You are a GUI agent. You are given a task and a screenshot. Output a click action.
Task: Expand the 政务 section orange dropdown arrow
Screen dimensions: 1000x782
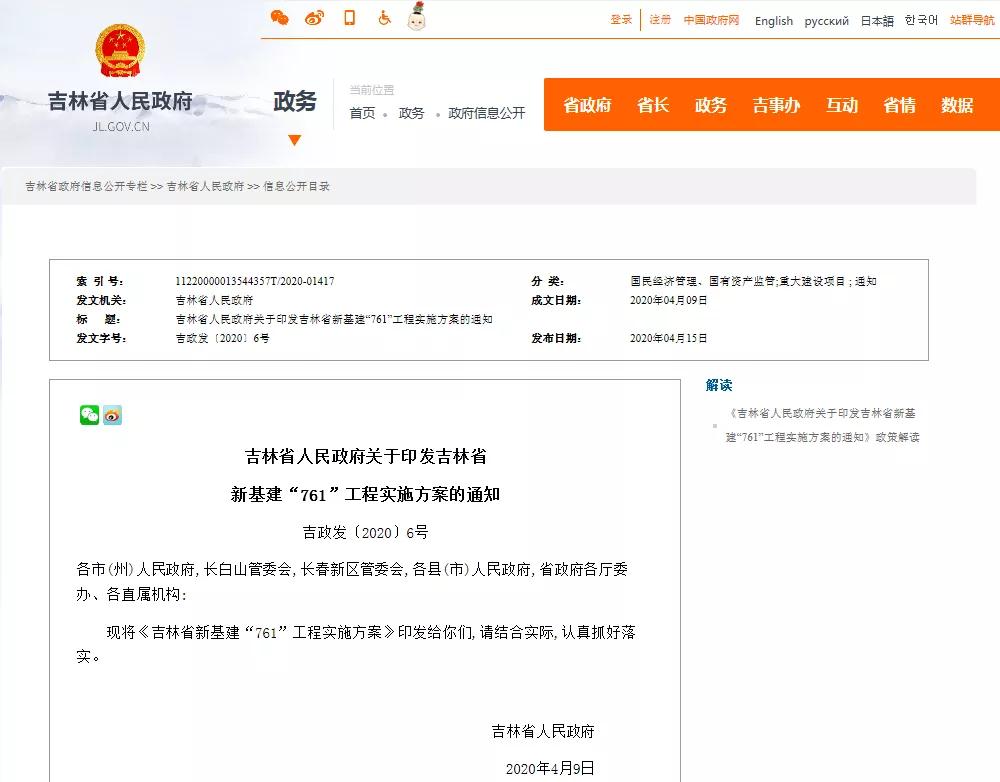(294, 140)
